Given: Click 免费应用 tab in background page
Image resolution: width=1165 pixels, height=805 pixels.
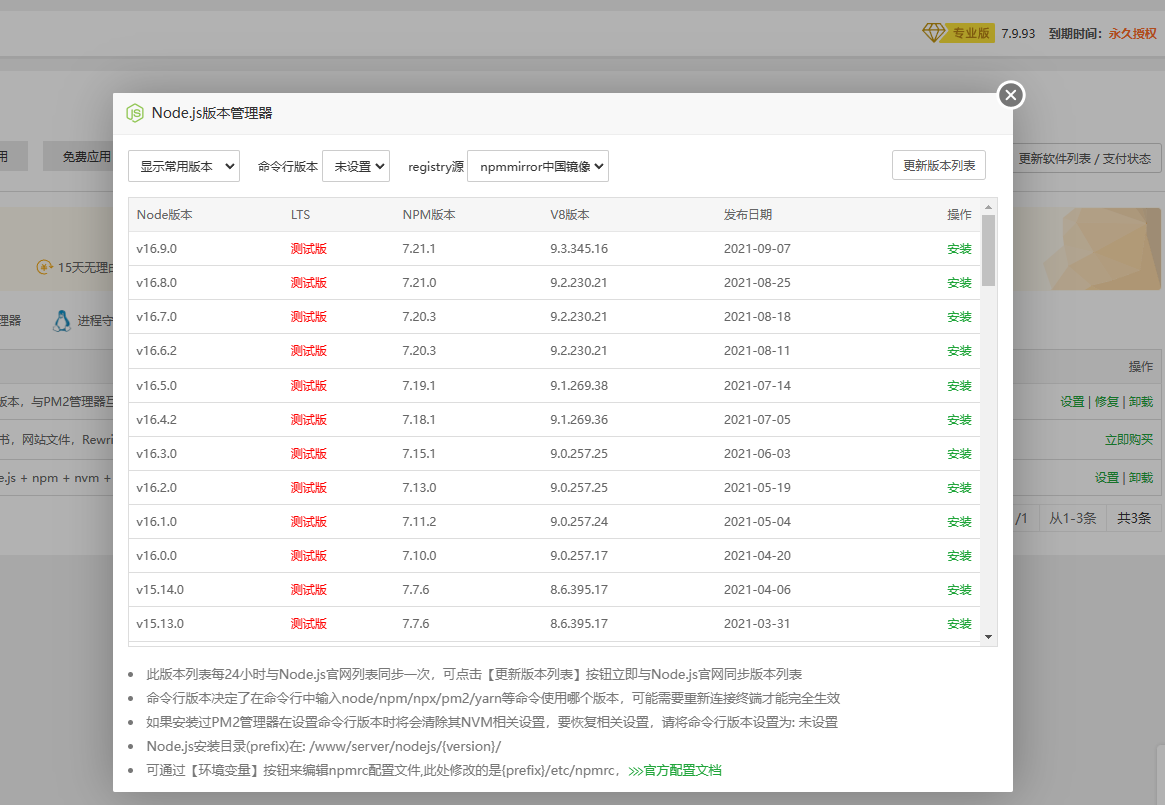Looking at the screenshot, I should coord(80,157).
